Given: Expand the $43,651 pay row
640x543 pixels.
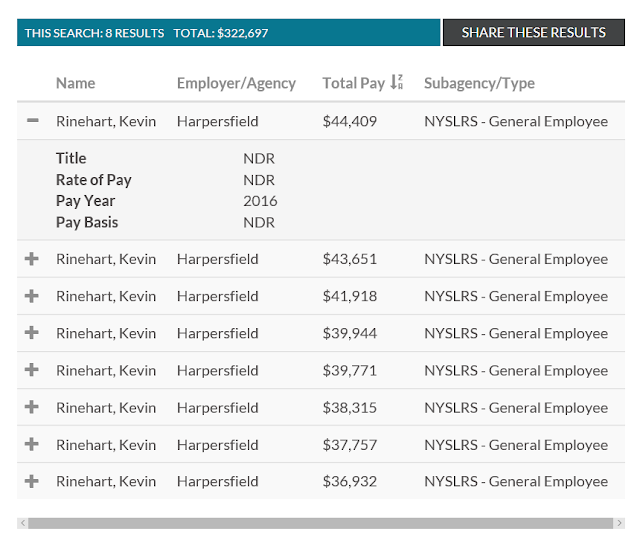Looking at the screenshot, I should (32, 259).
